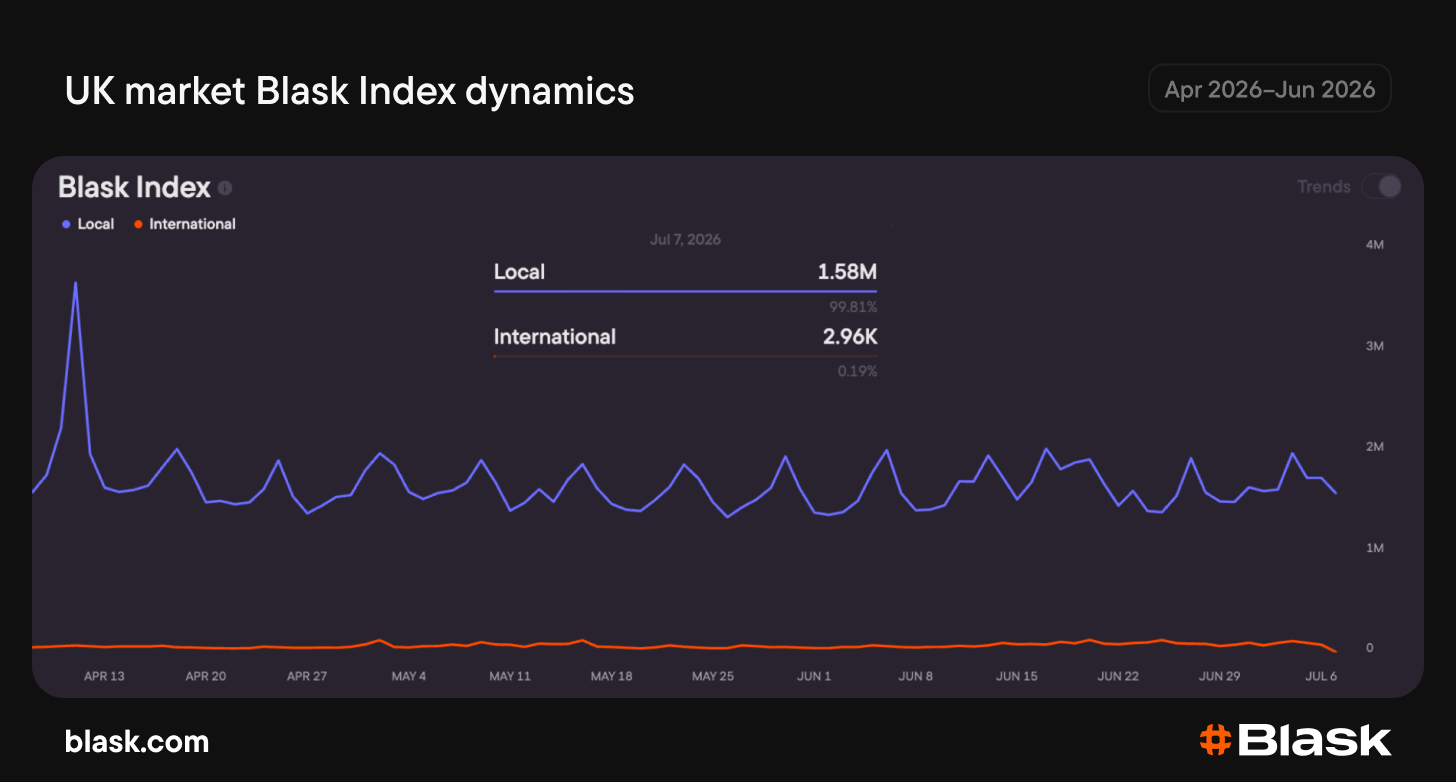Click the MAY 18 axis label

tap(611, 676)
